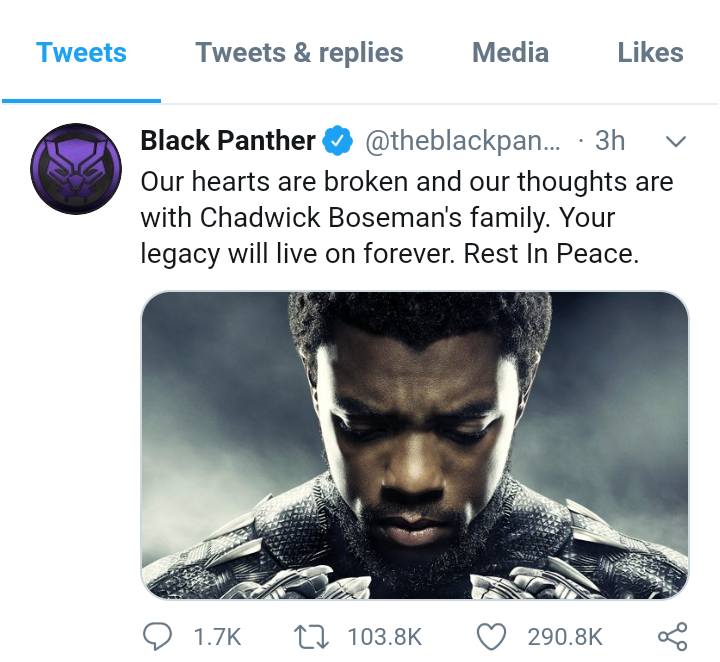Click the 290.8K likes count
The width and height of the screenshot is (720, 662).
565,637
